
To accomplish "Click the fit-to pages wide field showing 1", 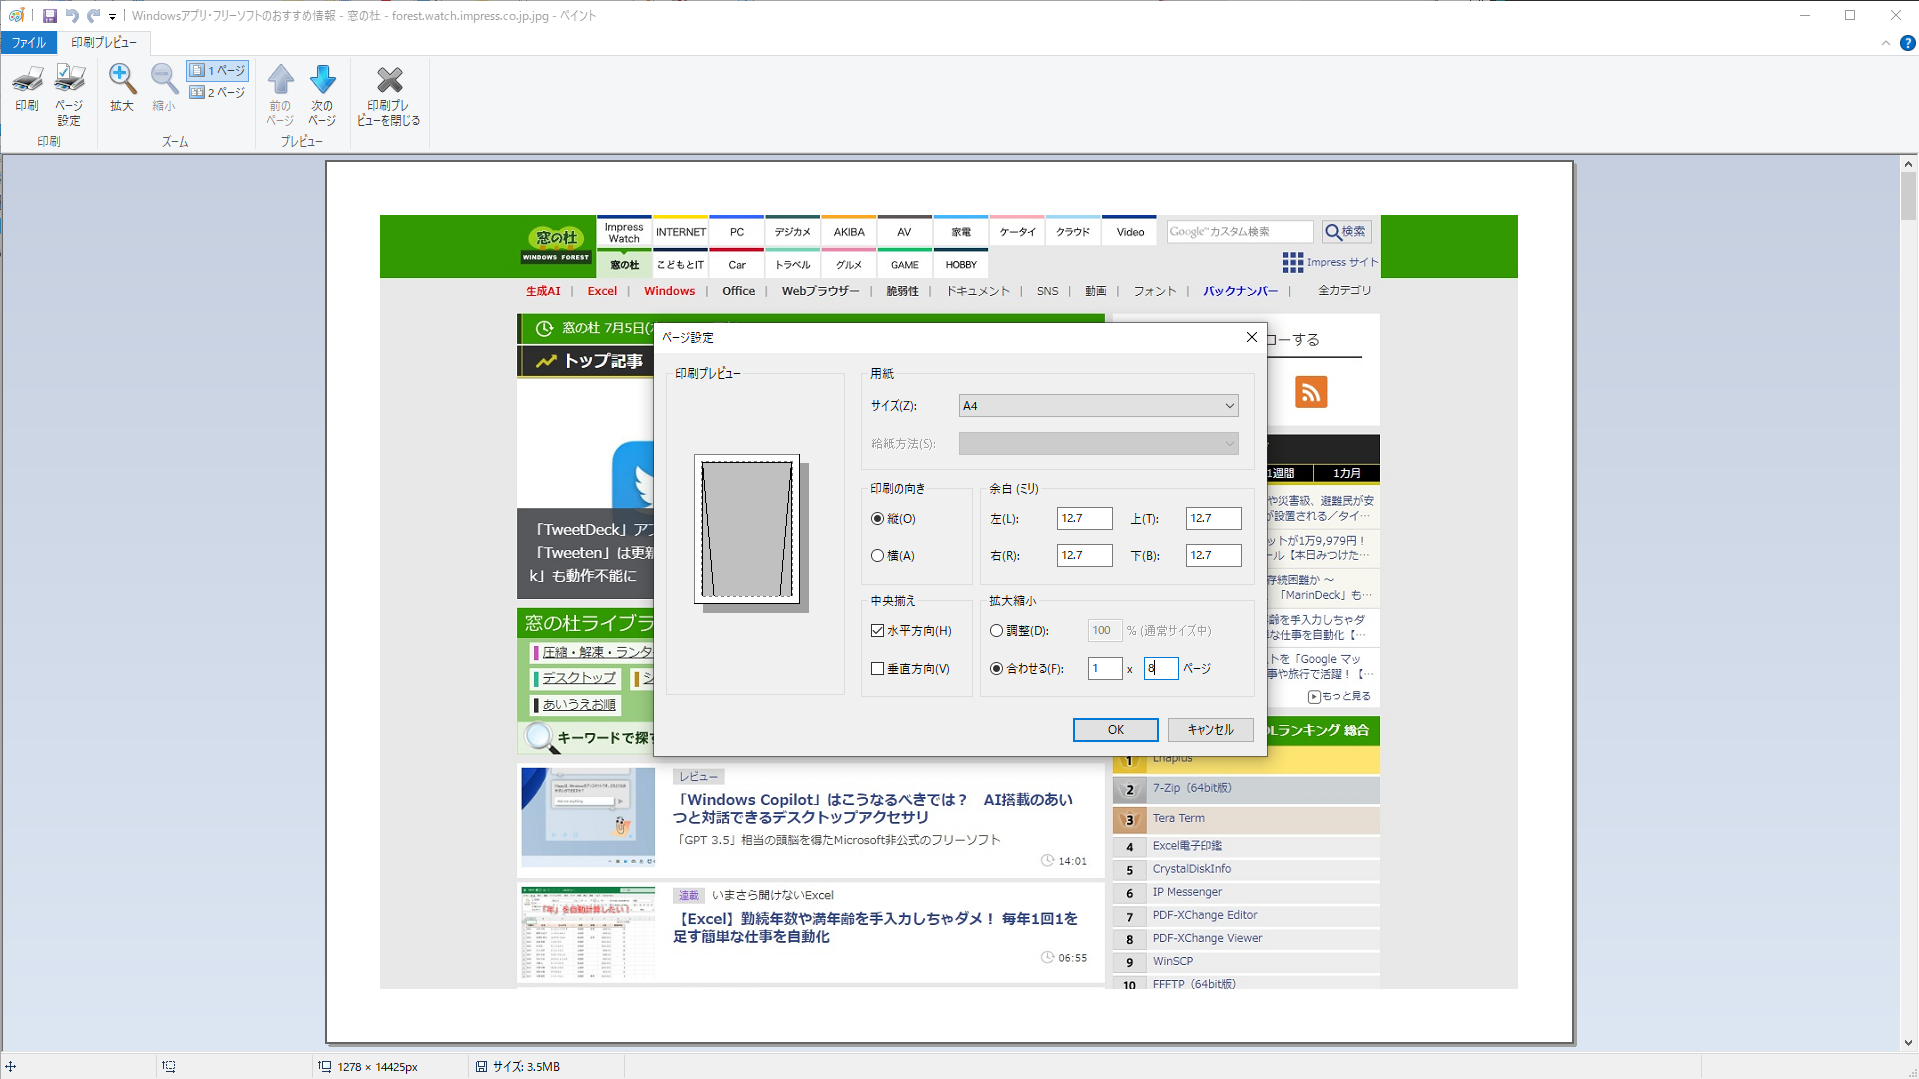I will 1104,669.
